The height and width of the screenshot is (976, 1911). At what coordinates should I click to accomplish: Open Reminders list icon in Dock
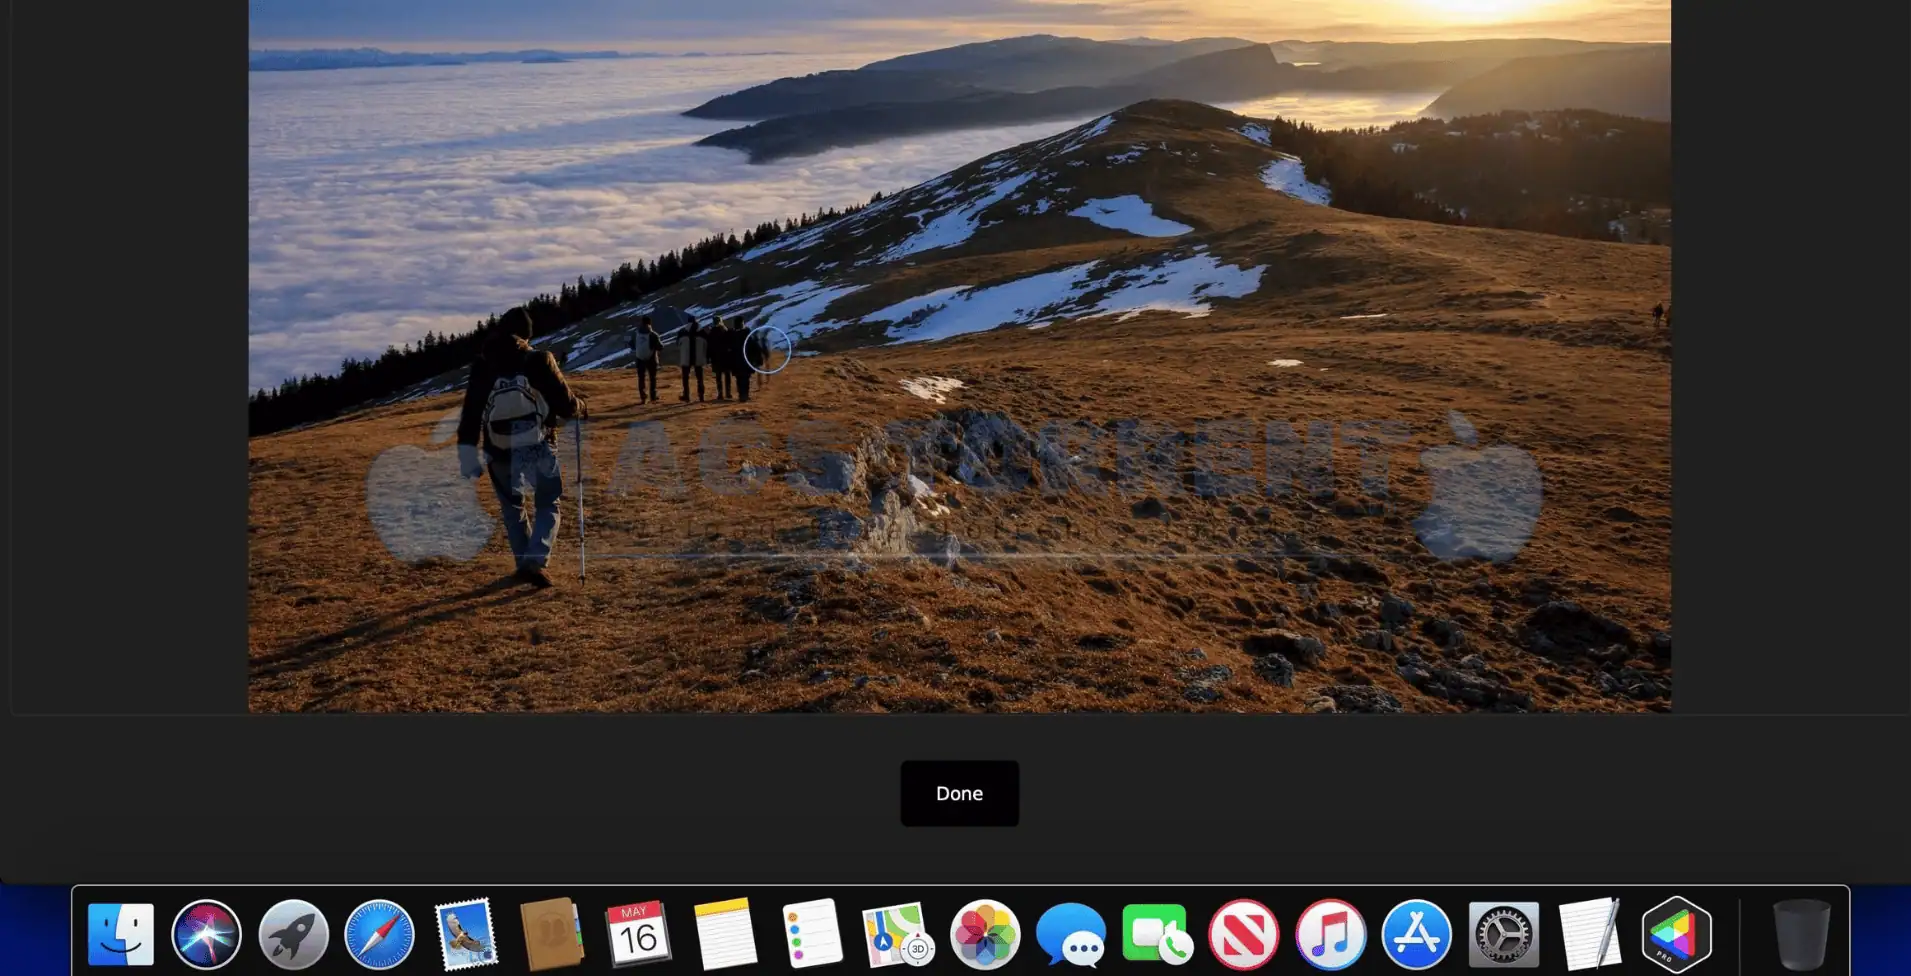pos(811,935)
